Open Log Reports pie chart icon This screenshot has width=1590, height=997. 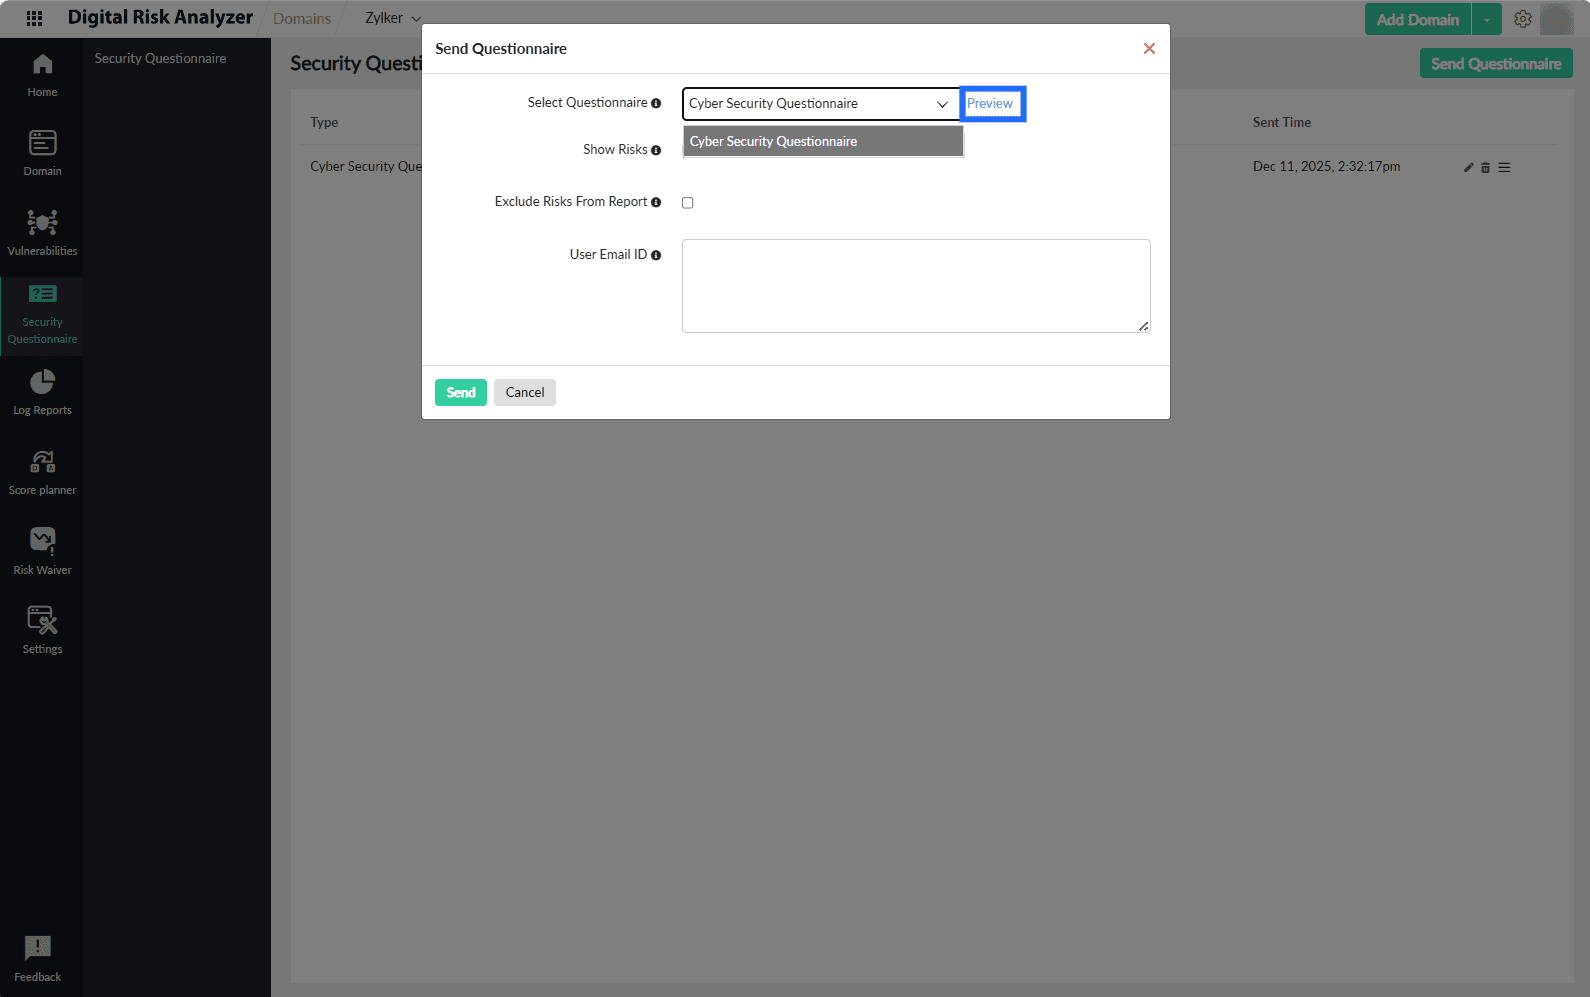[42, 383]
